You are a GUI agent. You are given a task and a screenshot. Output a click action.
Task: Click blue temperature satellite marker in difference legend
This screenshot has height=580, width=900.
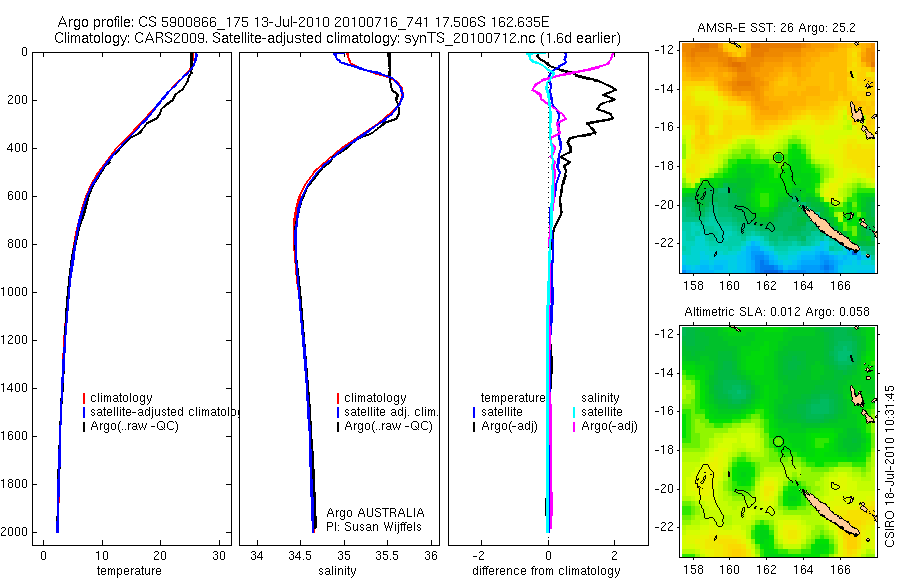(x=474, y=412)
